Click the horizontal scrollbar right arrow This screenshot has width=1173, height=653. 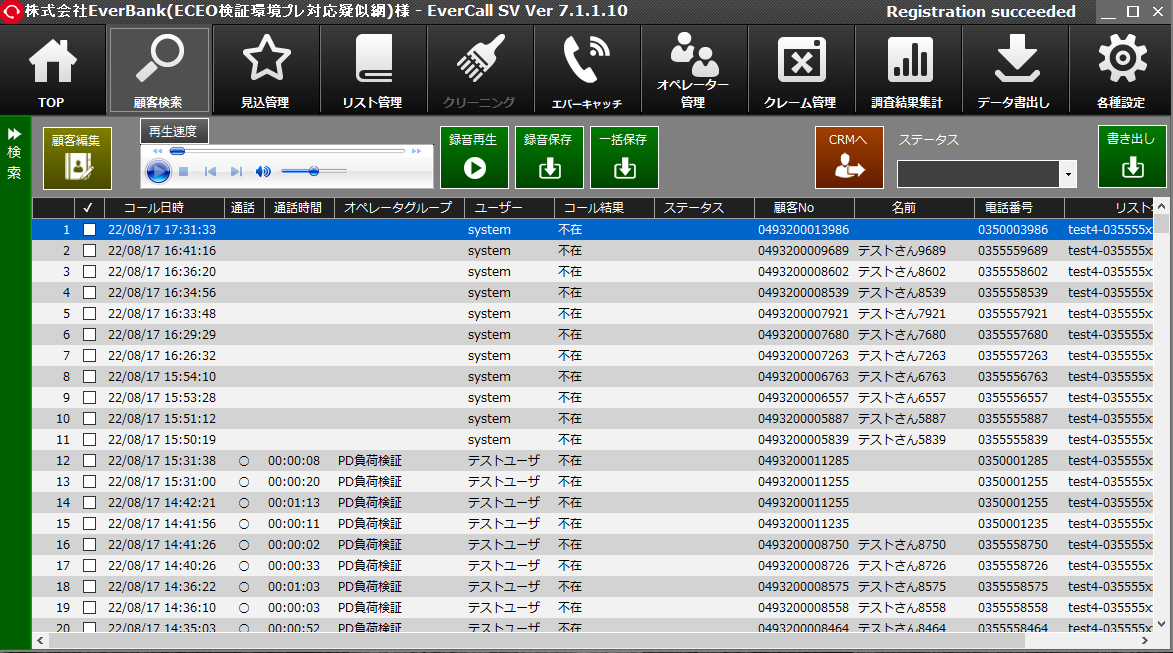(x=1145, y=641)
